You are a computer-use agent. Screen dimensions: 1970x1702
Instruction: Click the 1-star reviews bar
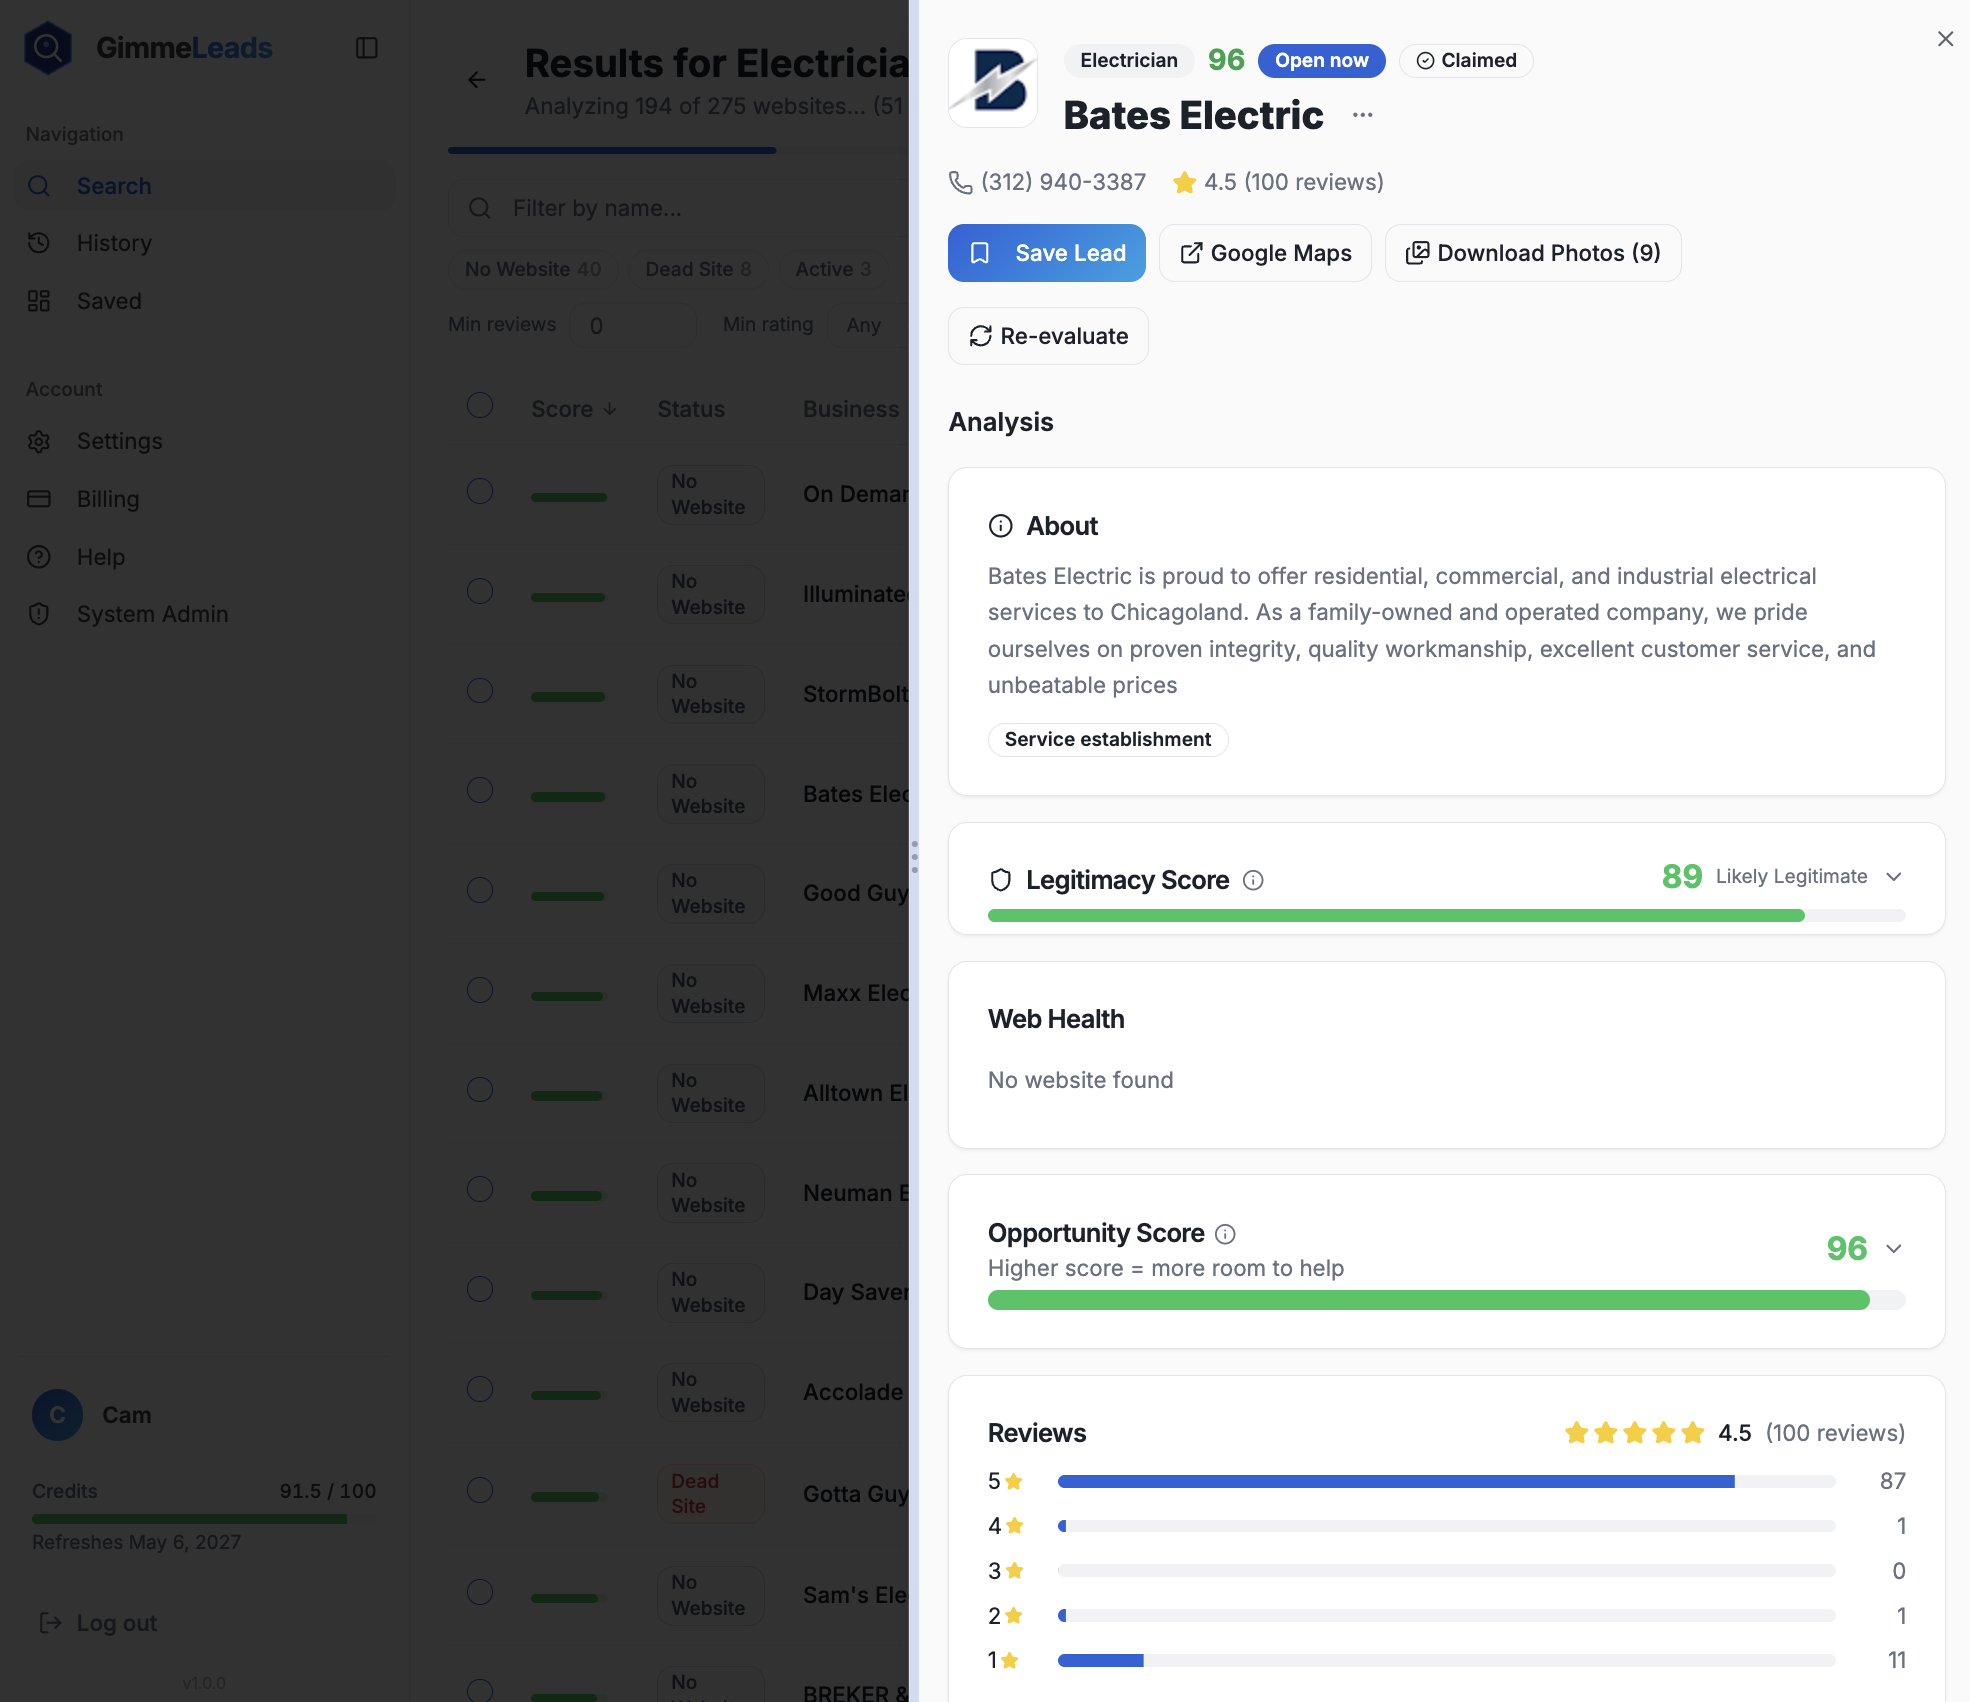pos(1446,1660)
